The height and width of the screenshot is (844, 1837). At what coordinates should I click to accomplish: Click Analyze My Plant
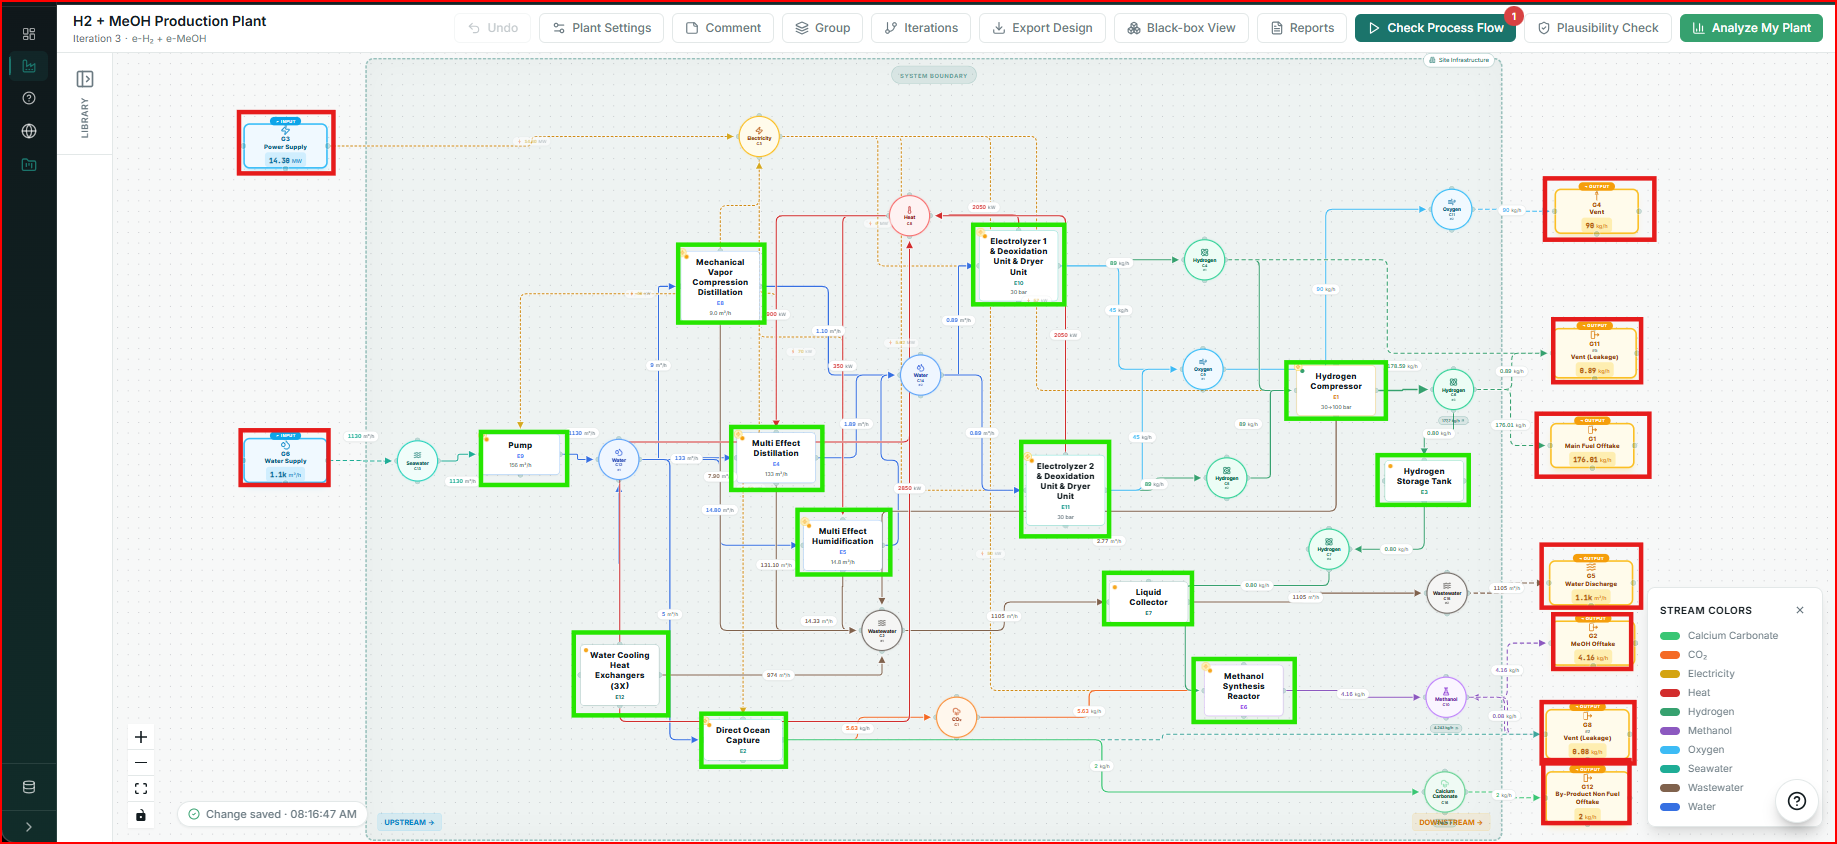1751,28
